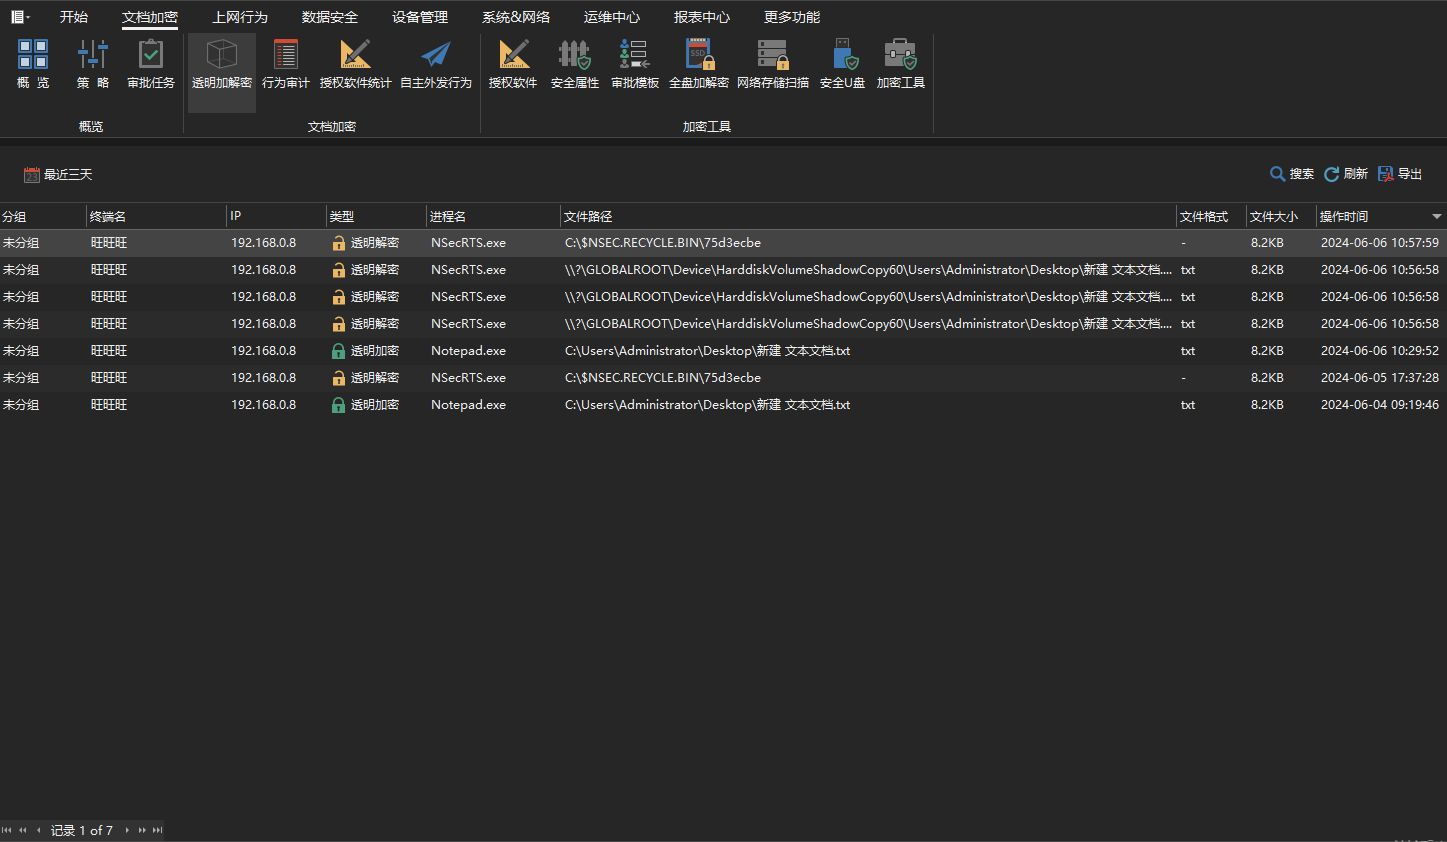Switch to the 更多功能 tab

coord(792,17)
